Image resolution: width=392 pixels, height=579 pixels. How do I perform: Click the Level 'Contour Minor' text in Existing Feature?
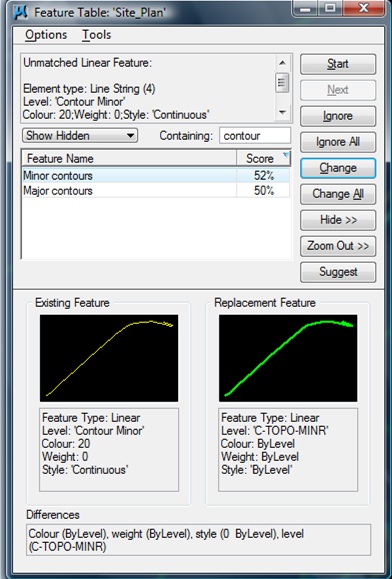pyautogui.click(x=93, y=431)
